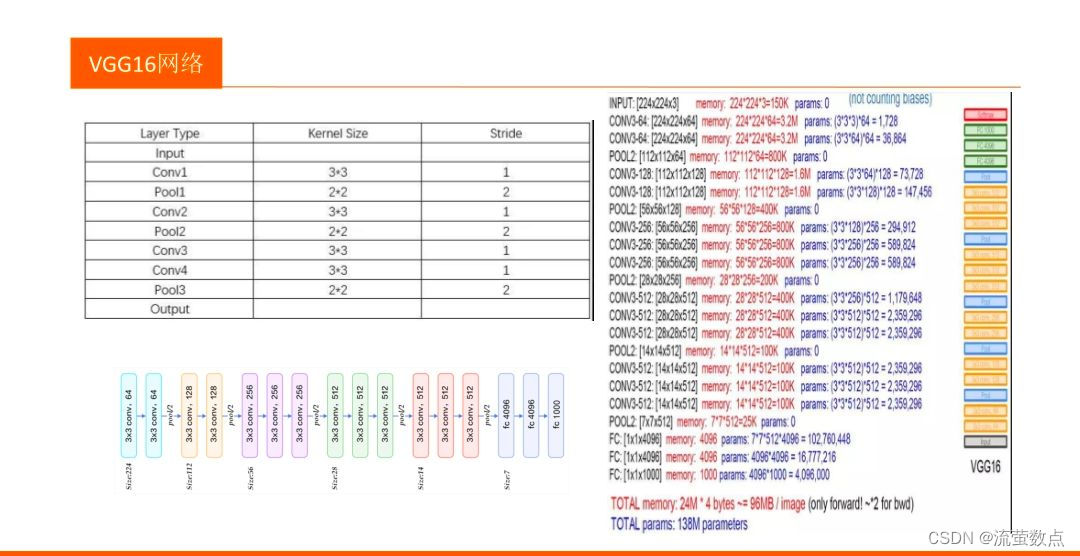Click the Pool3 cell in the table

(x=169, y=290)
